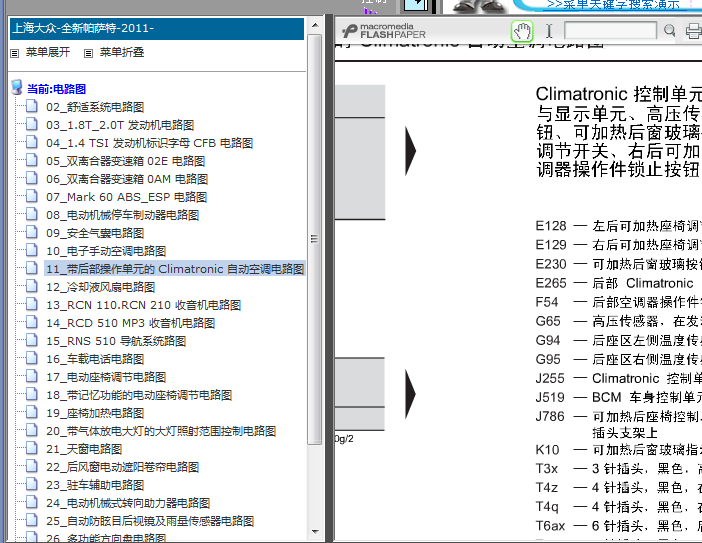Click the 当前:电路图 root tree node
Image resolution: width=702 pixels, height=543 pixels.
(x=56, y=89)
